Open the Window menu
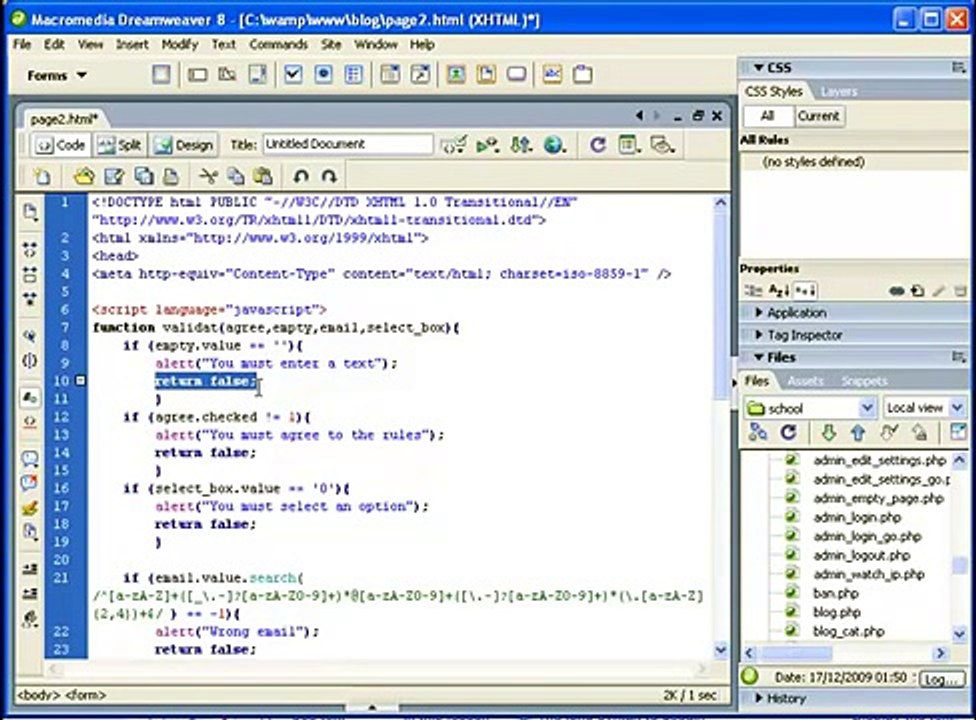The image size is (976, 720). click(x=375, y=44)
